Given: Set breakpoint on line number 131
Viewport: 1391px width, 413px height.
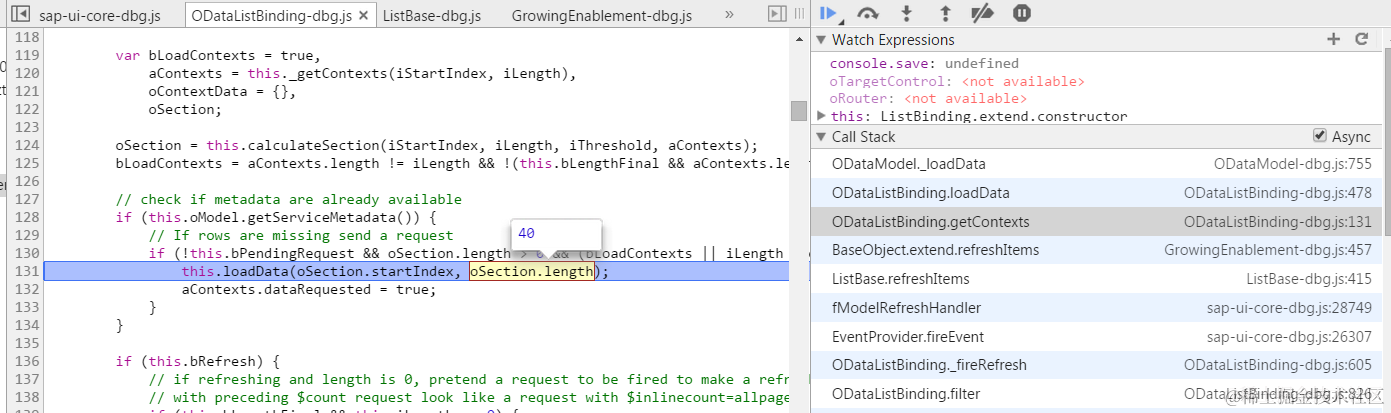Looking at the screenshot, I should pyautogui.click(x=27, y=271).
